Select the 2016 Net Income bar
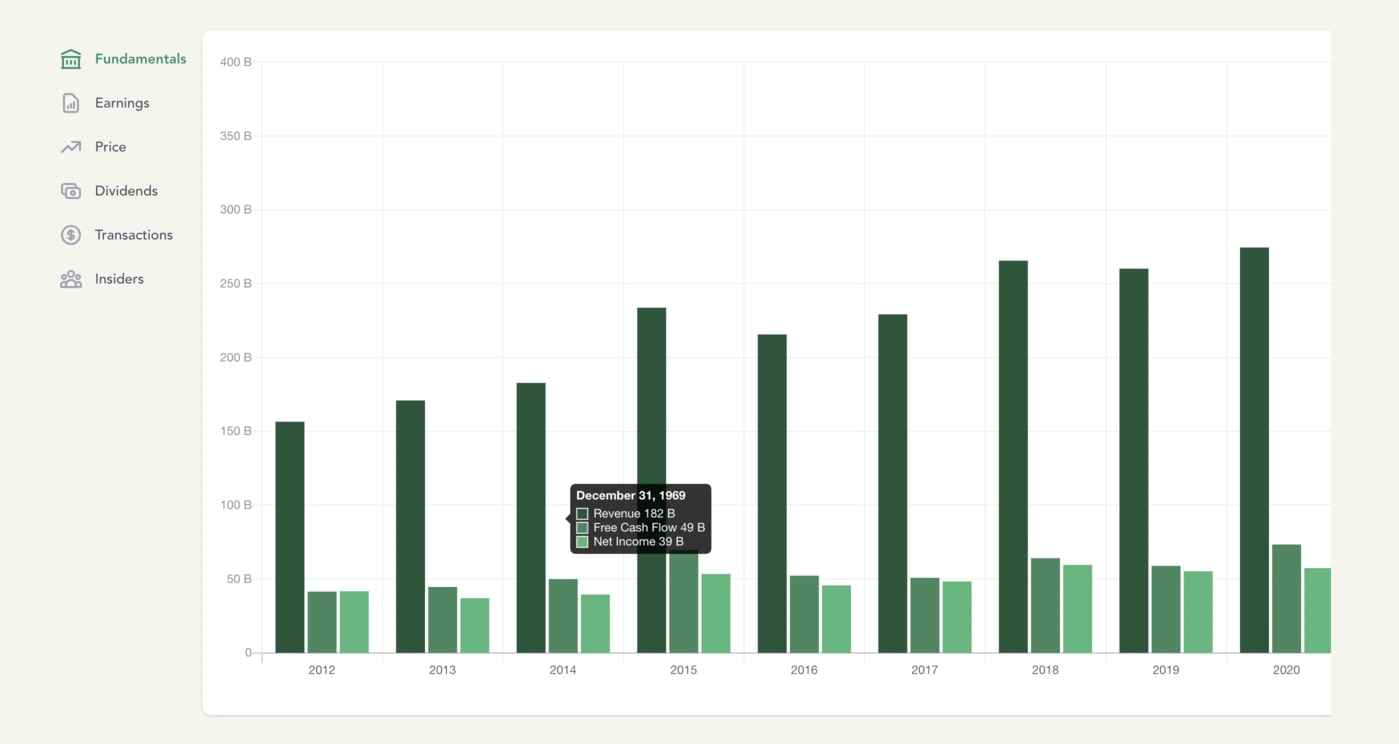1399x744 pixels. point(836,619)
